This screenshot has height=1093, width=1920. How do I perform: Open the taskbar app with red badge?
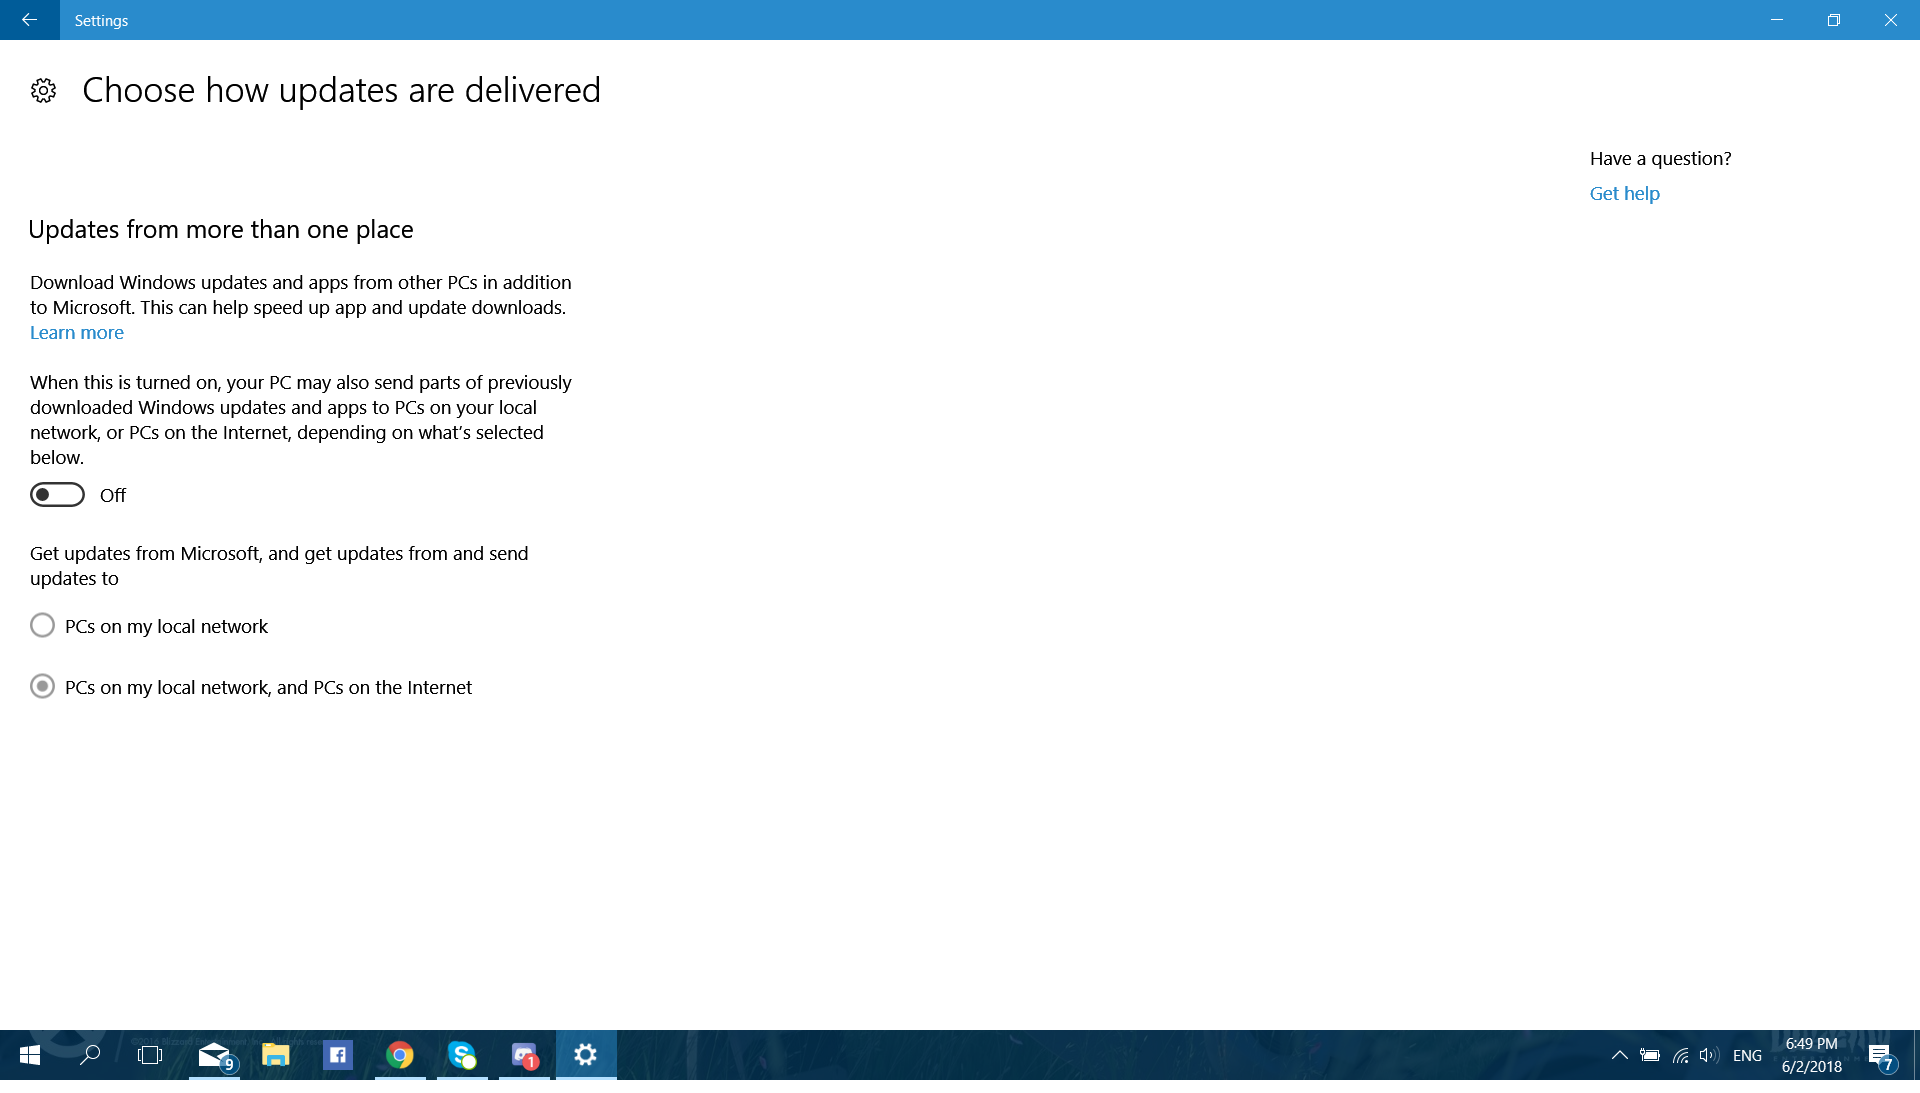click(x=524, y=1055)
